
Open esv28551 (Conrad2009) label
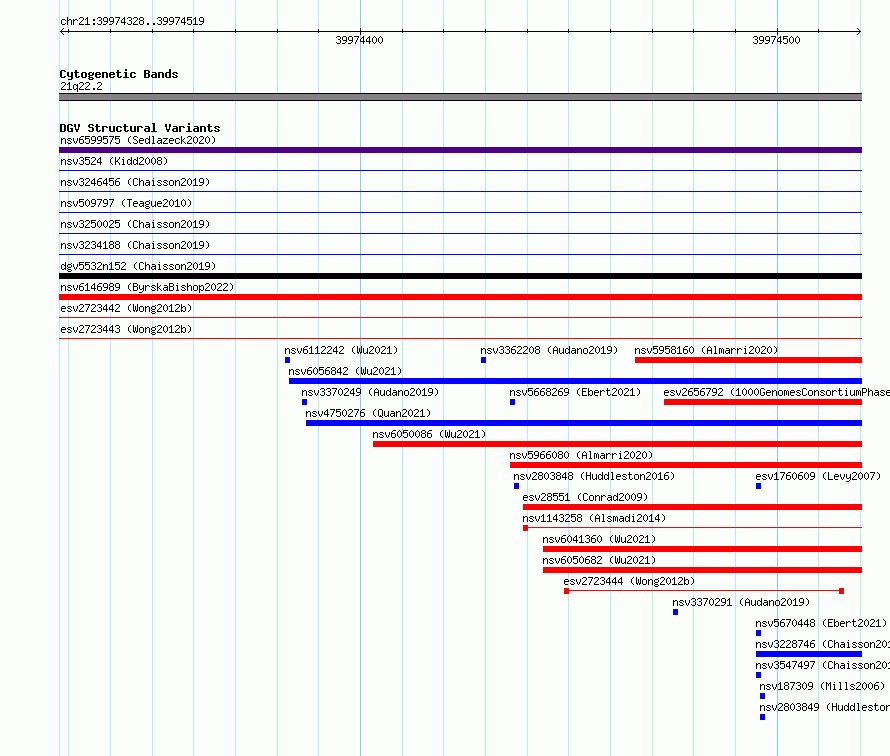coord(585,497)
